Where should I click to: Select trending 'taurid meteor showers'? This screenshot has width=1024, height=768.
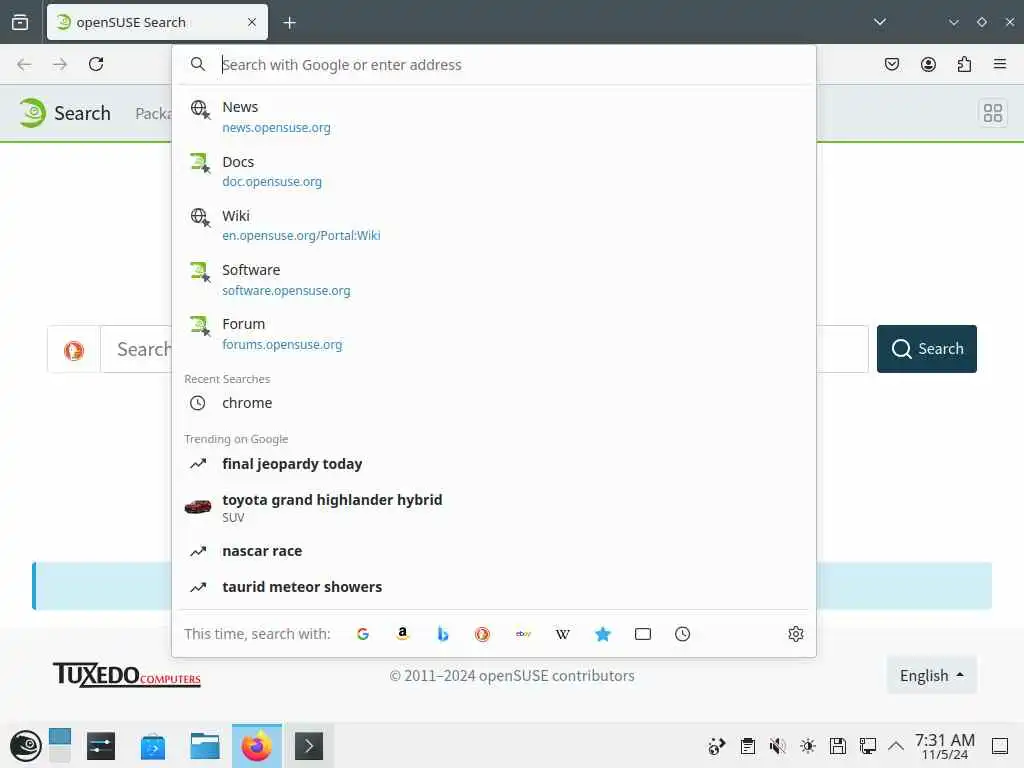point(494,587)
